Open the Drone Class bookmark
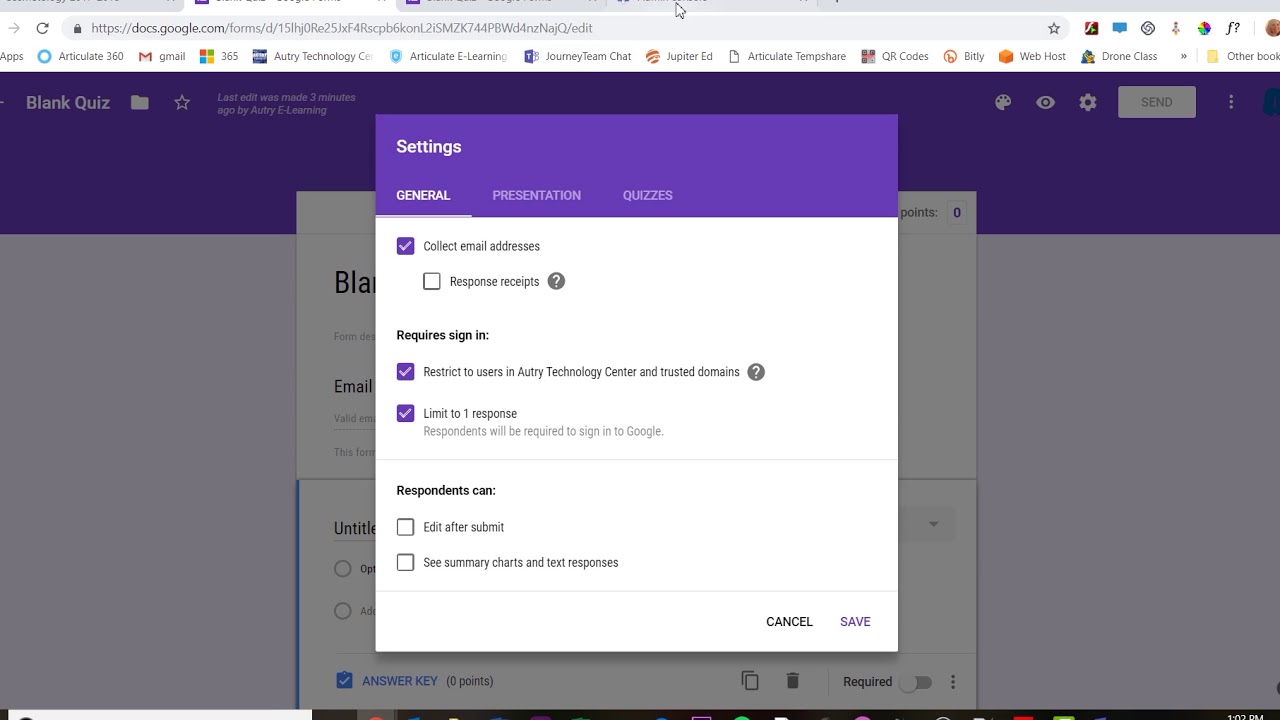Image resolution: width=1280 pixels, height=720 pixels. coord(1118,56)
